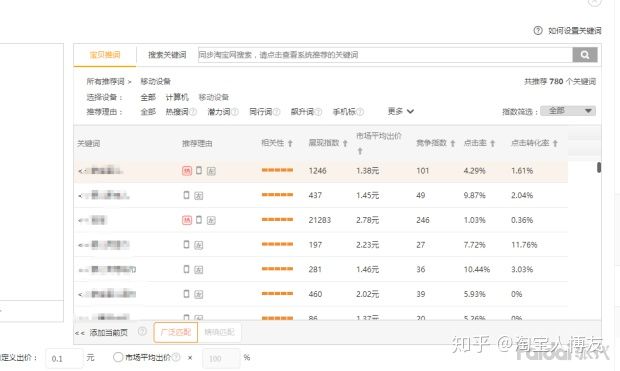Sort by 市场平均出价 column arrow
The image size is (620, 371).
(360, 151)
